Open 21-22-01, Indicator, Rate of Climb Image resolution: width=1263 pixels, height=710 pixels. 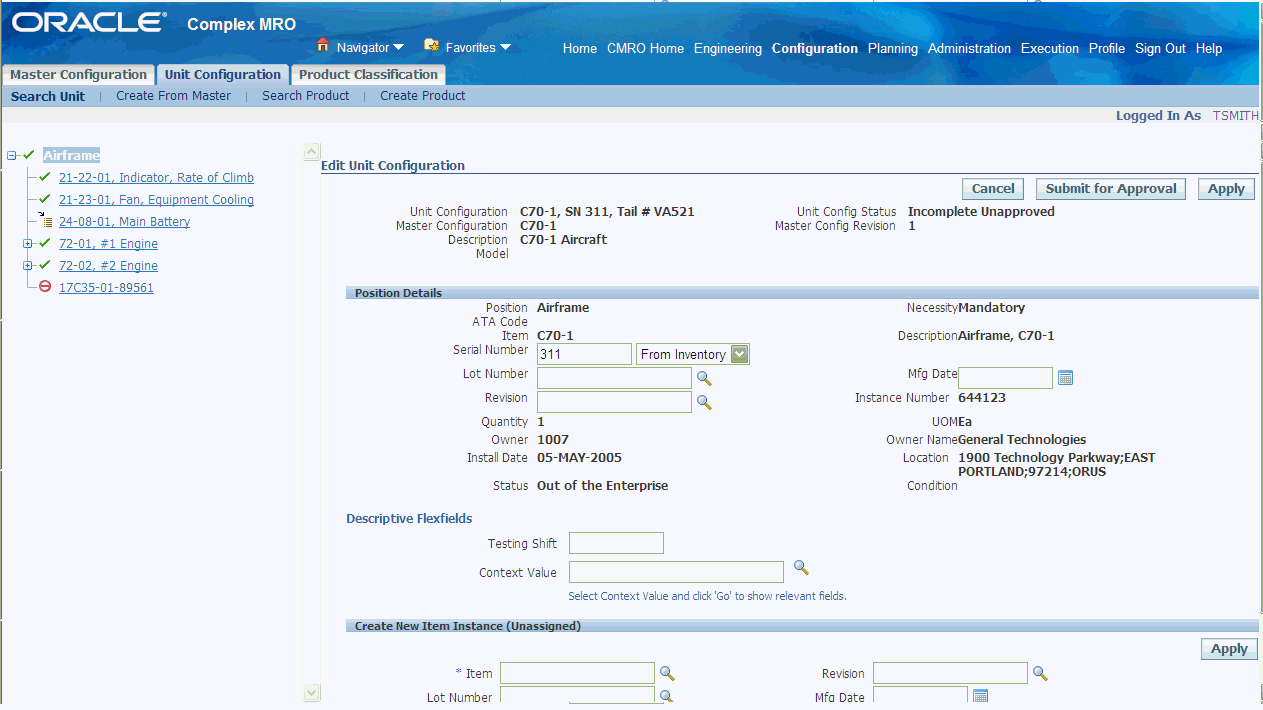156,177
